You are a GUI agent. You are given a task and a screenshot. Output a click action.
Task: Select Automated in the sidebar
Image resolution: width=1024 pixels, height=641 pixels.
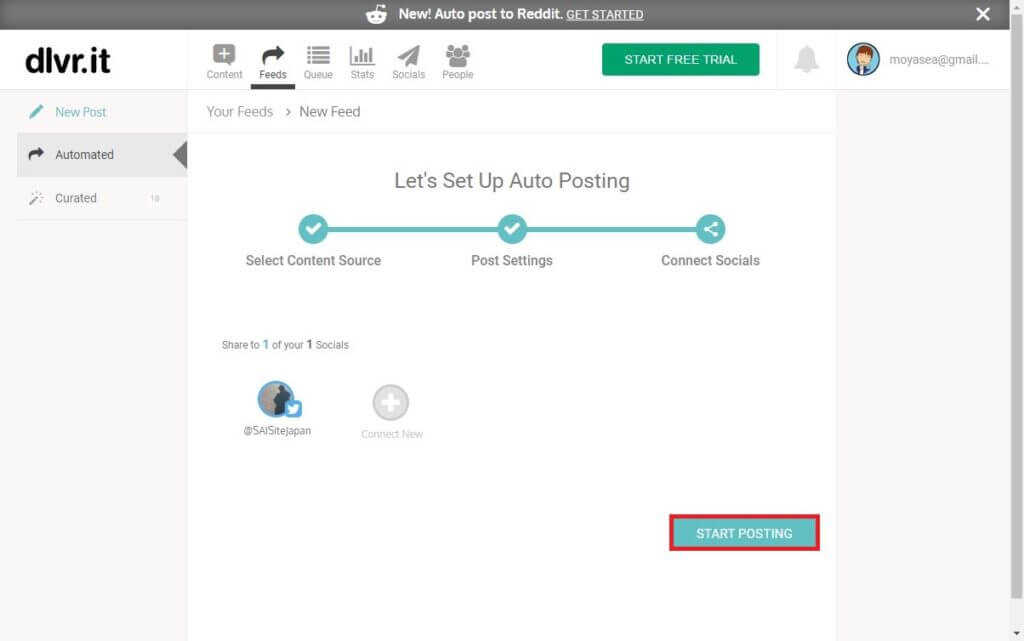84,155
